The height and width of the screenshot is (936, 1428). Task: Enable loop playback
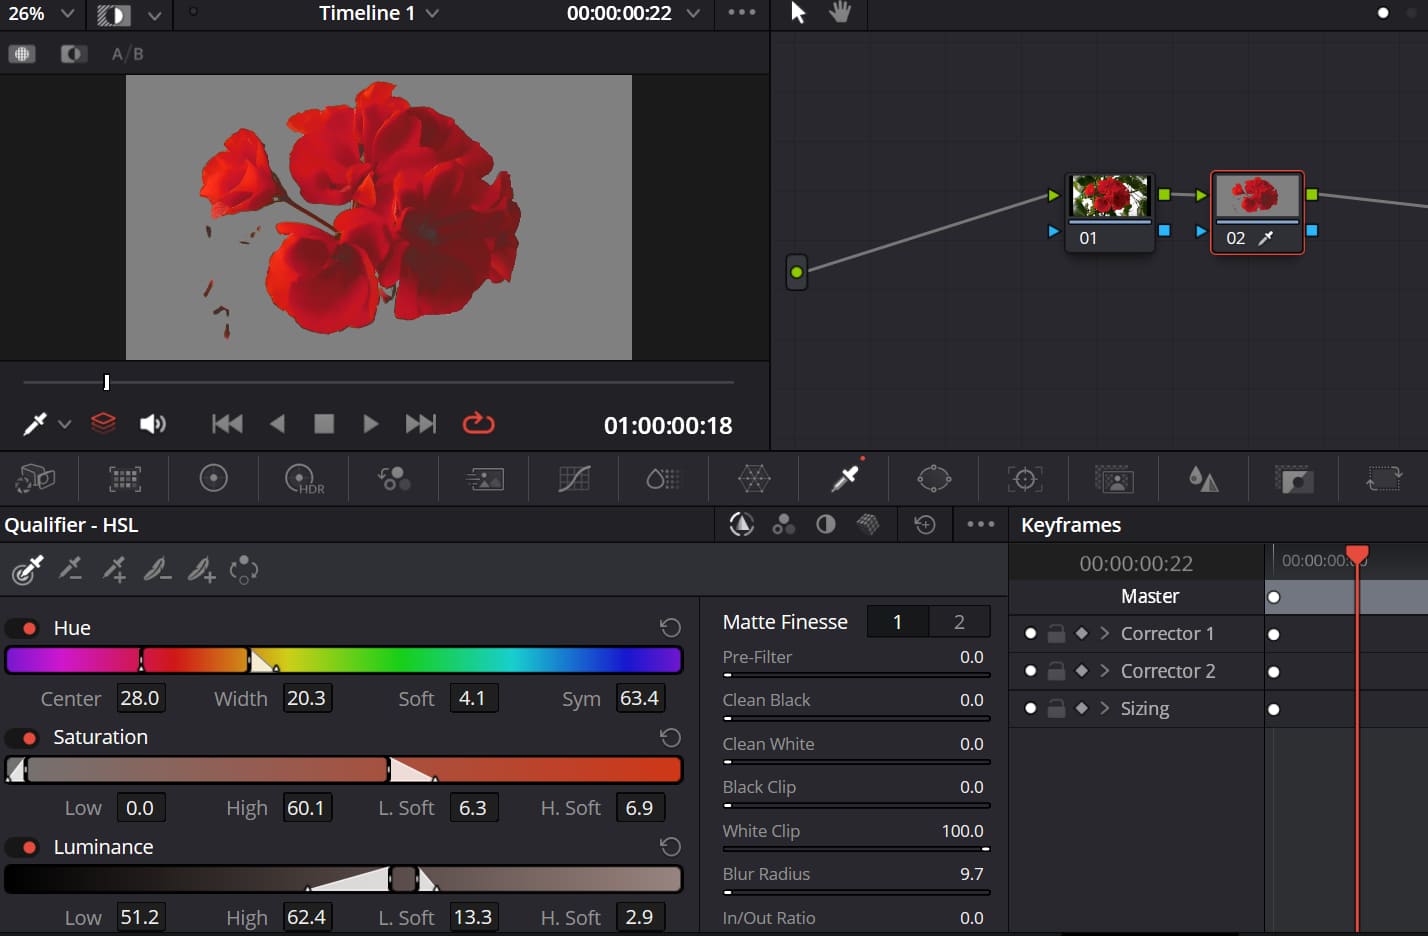pos(478,423)
